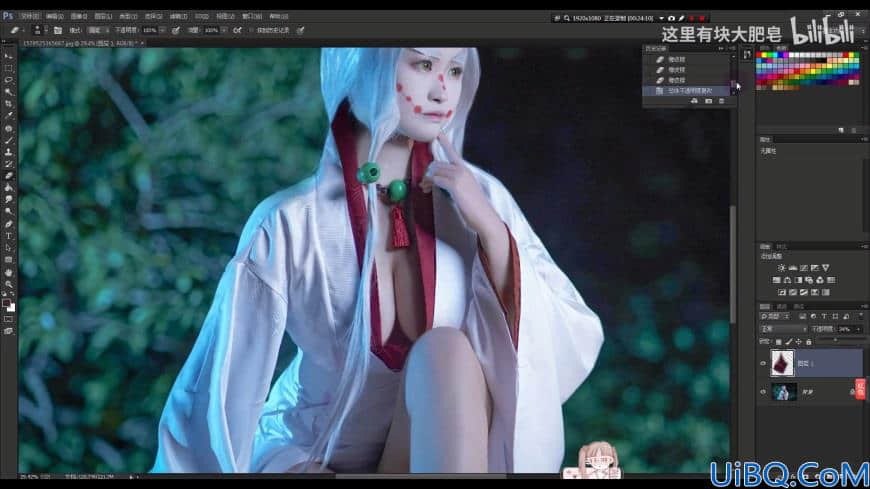Switch to the Channels (通道) tab
Screen dimensions: 870x489
pyautogui.click(x=782, y=306)
